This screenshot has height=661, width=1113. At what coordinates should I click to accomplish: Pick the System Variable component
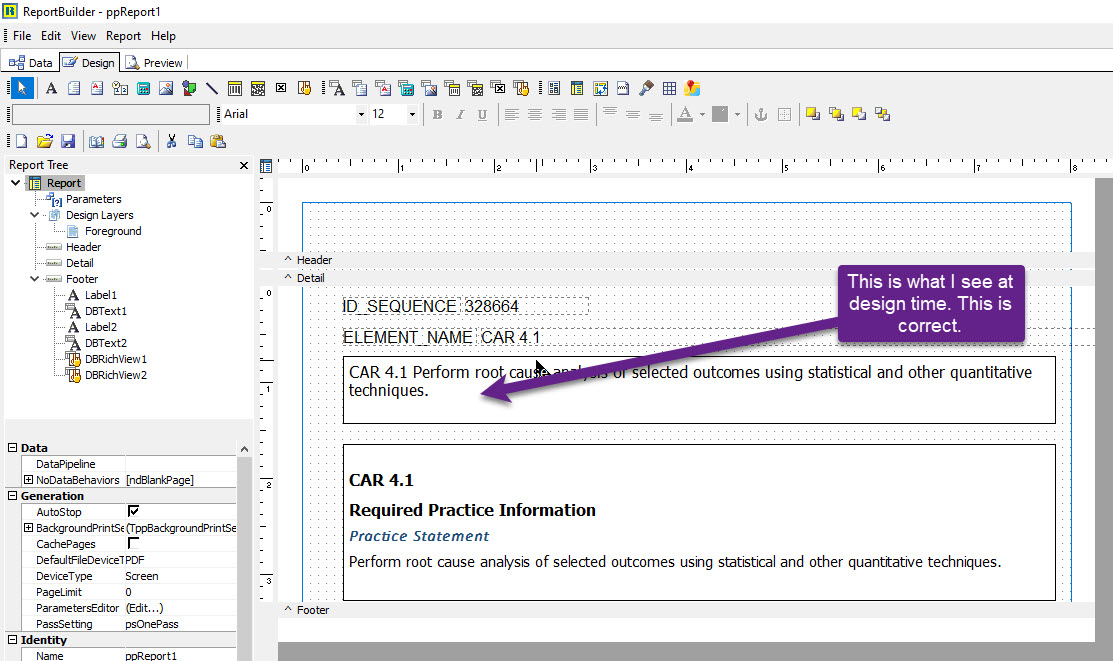[120, 88]
